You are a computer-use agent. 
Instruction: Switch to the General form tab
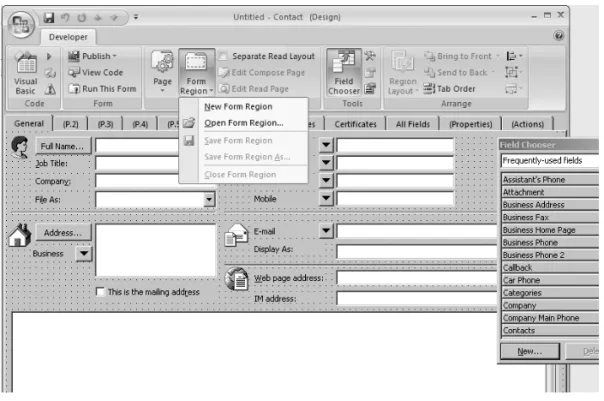coord(29,124)
